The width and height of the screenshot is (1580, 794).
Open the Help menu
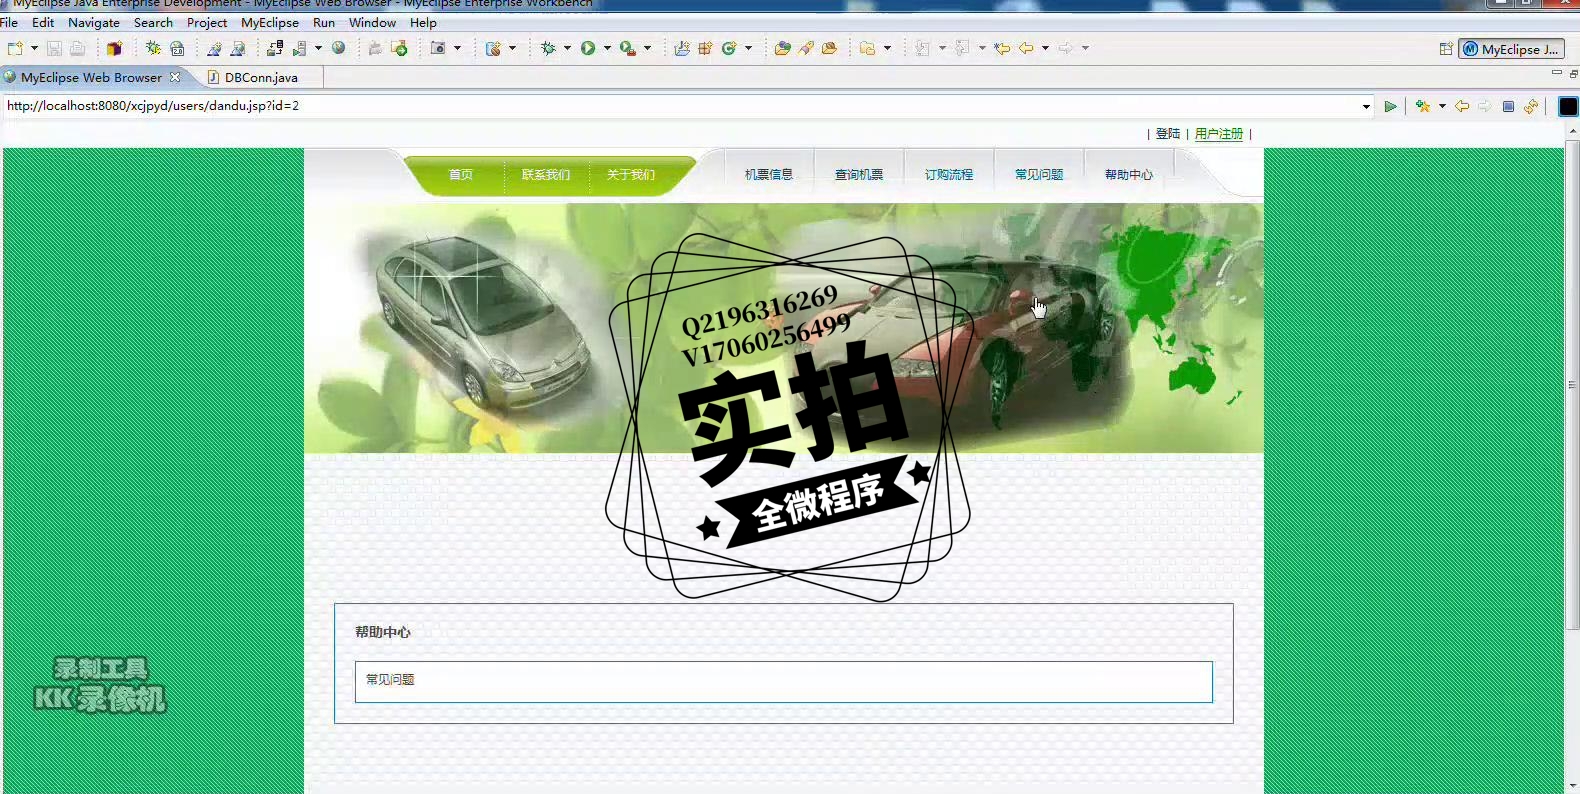[423, 22]
